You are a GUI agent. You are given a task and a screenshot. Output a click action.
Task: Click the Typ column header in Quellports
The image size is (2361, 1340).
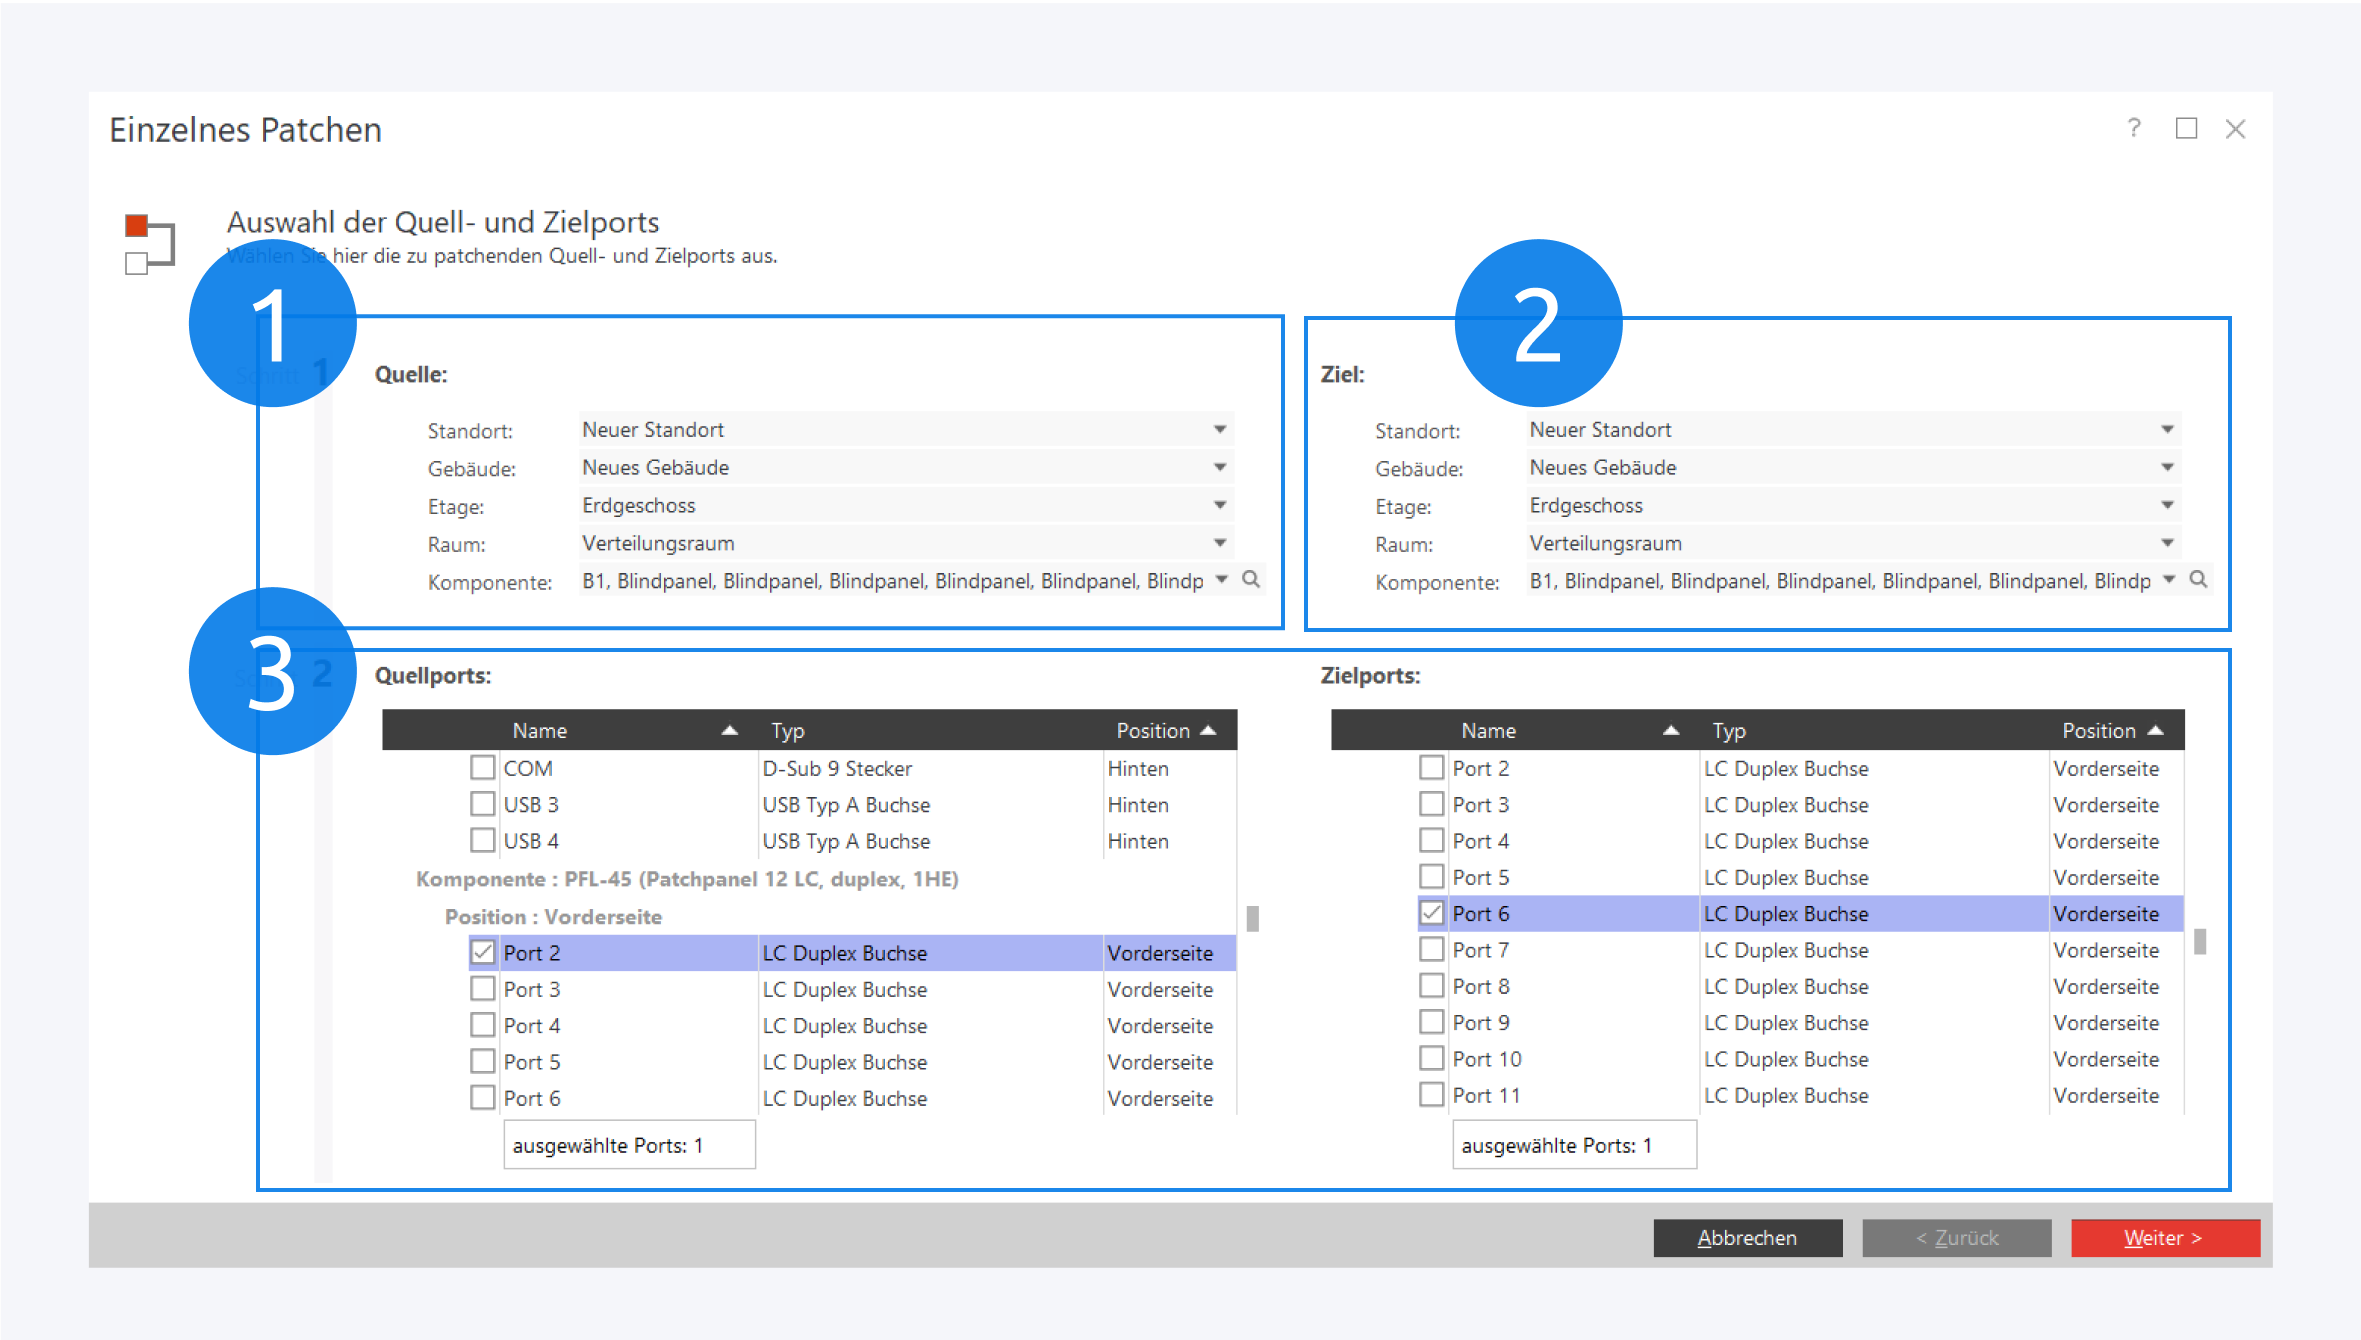[x=788, y=731]
